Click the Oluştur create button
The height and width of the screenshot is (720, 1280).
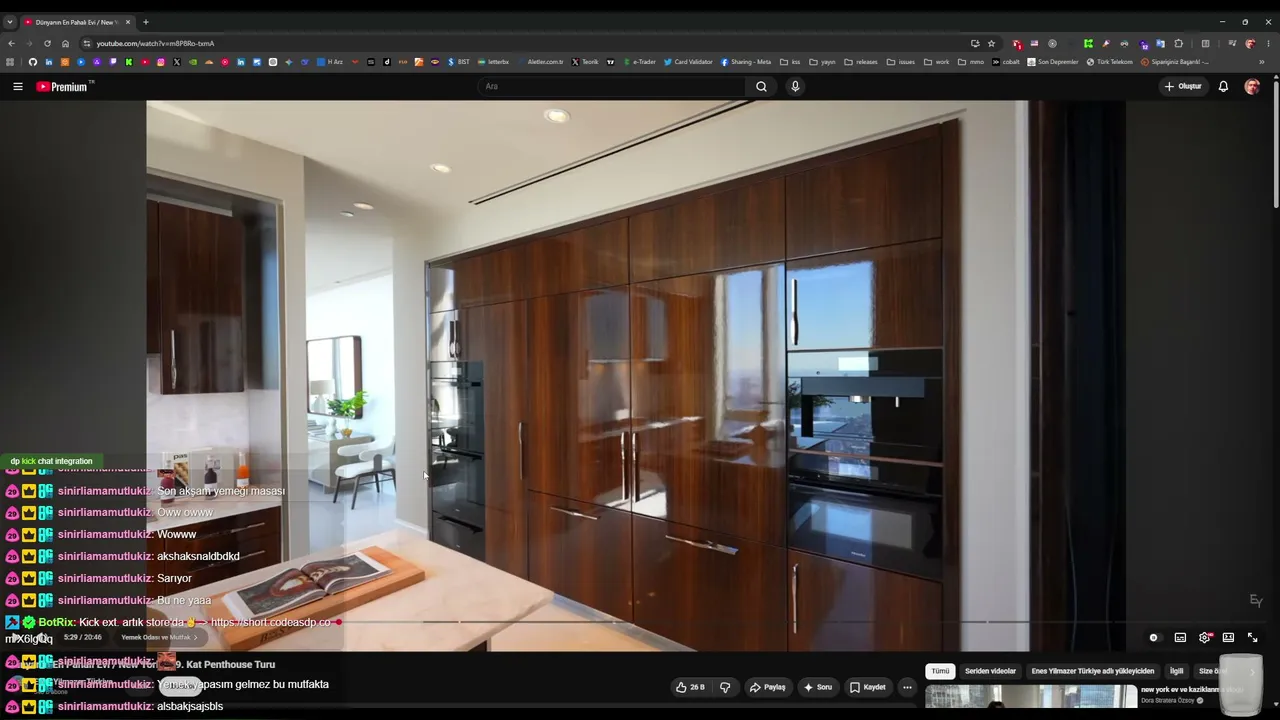coord(1183,86)
